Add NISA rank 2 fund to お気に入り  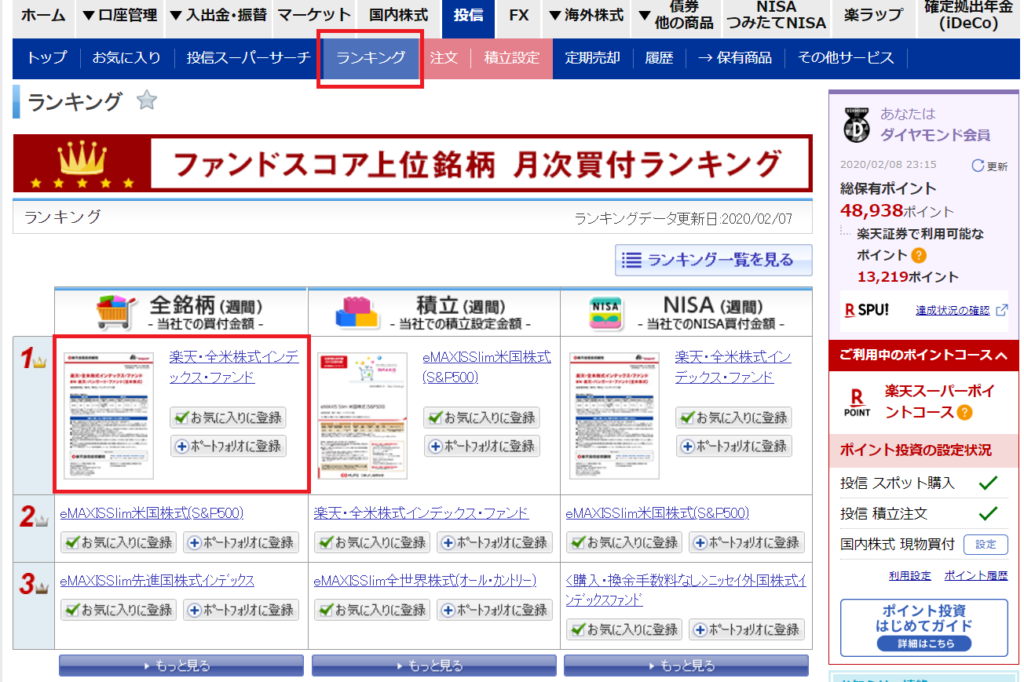click(624, 542)
